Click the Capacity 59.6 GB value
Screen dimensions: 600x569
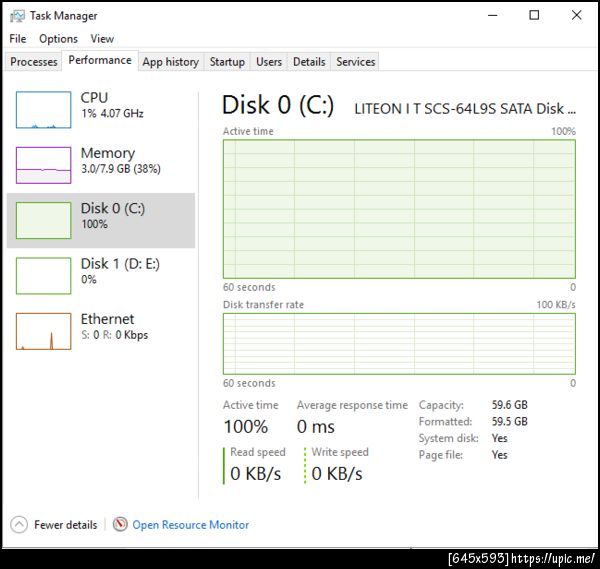[x=510, y=405]
